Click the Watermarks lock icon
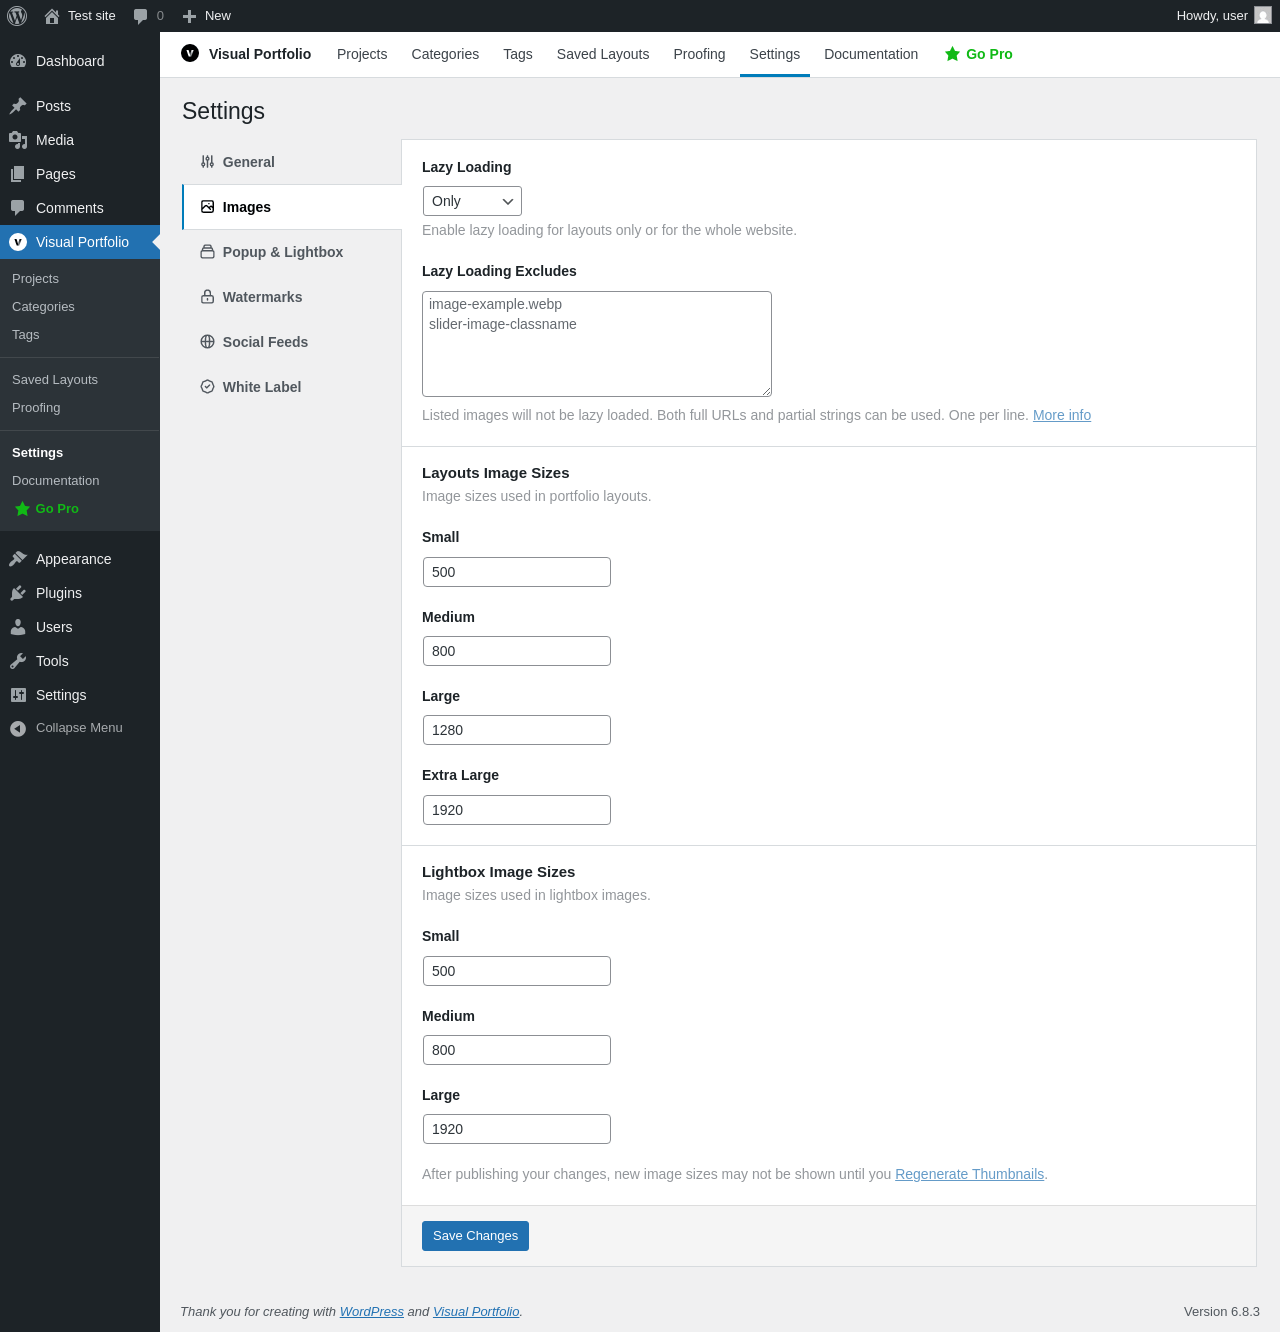 (207, 297)
